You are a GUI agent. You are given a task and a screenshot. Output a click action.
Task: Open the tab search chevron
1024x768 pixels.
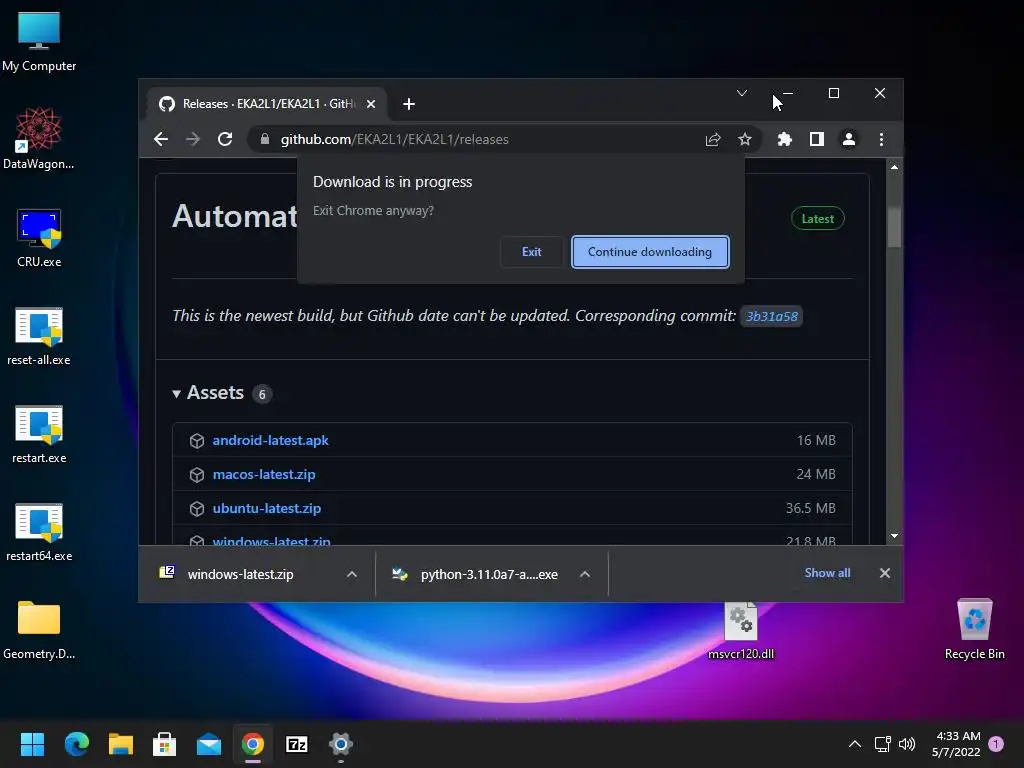coord(742,93)
